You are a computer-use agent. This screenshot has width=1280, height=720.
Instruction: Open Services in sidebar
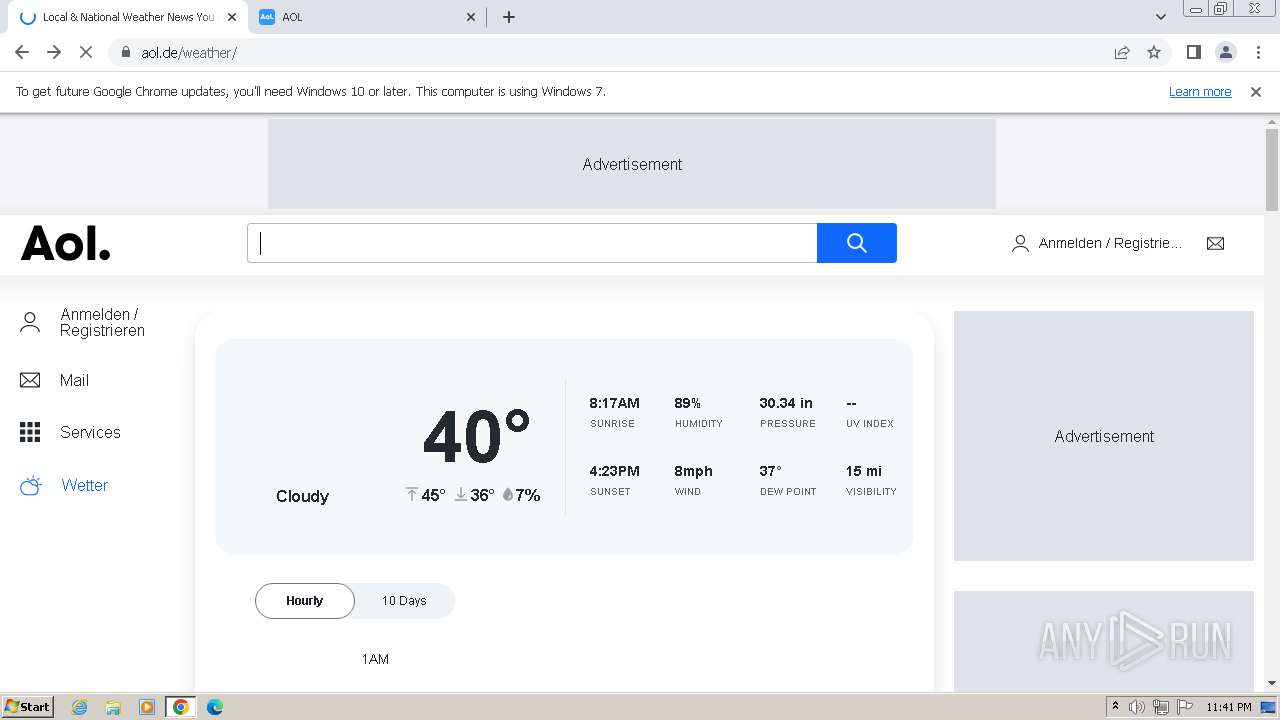(x=90, y=432)
